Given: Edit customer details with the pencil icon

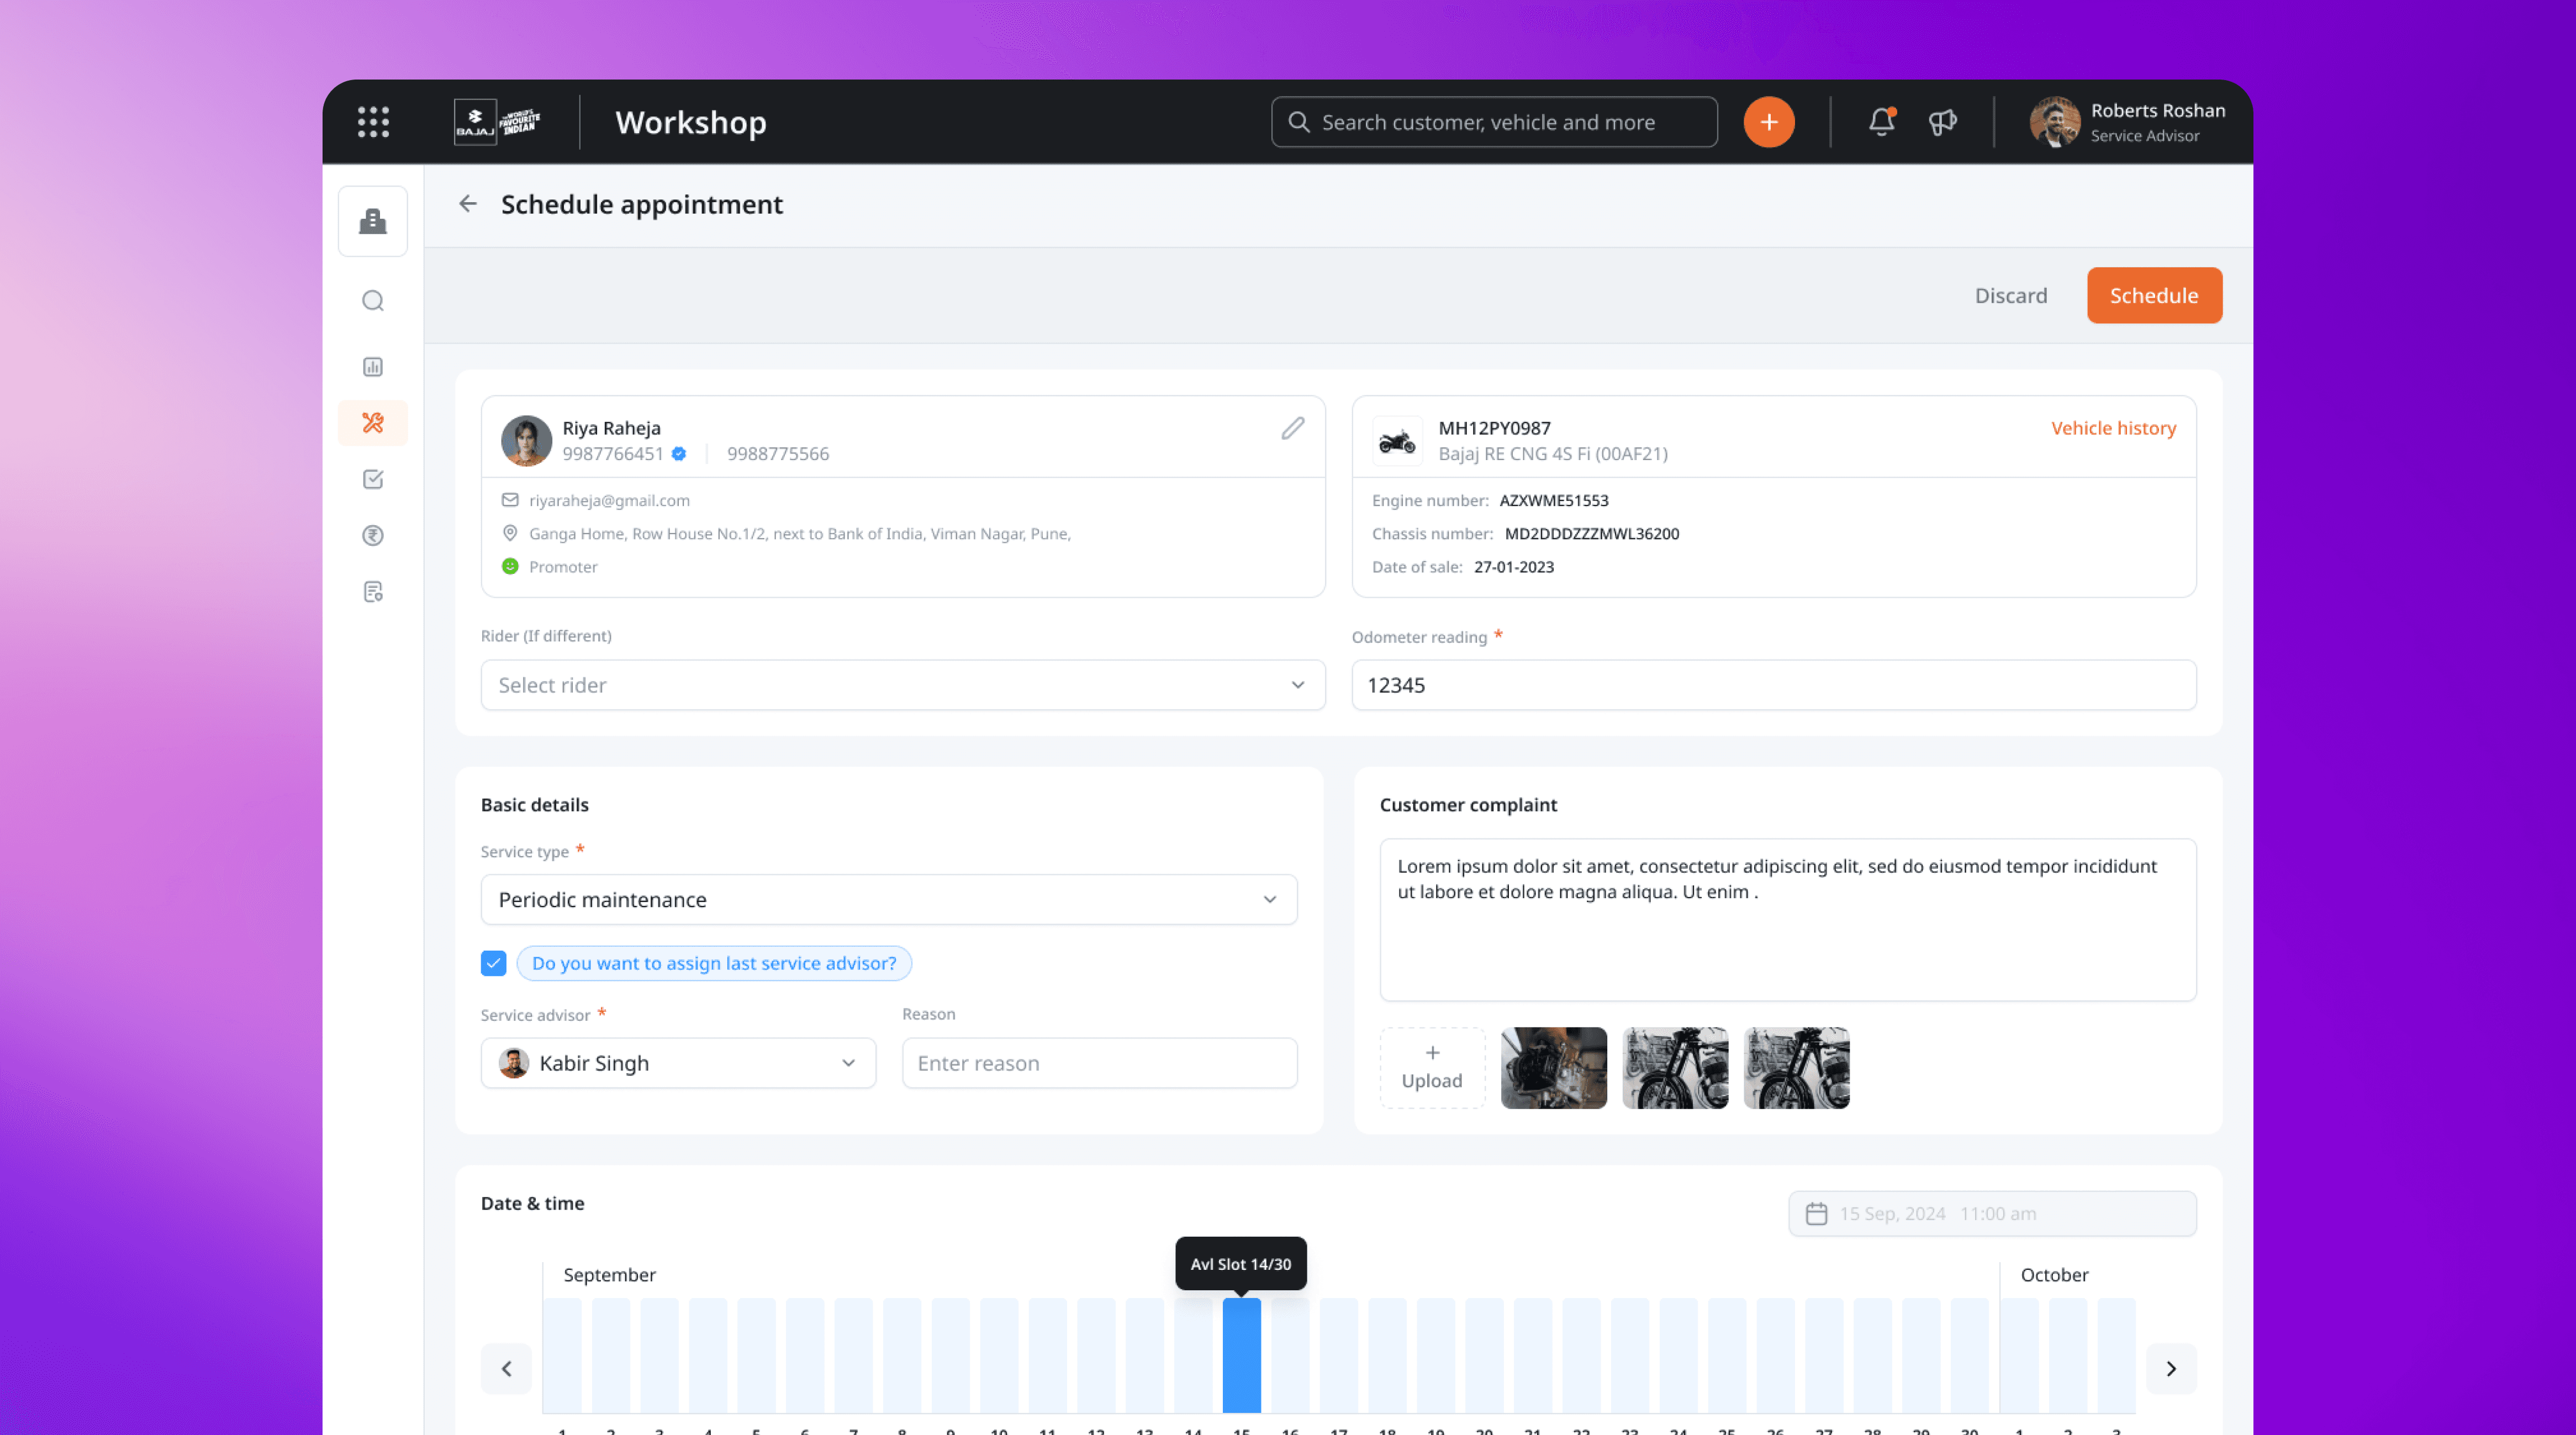Looking at the screenshot, I should click(1292, 428).
